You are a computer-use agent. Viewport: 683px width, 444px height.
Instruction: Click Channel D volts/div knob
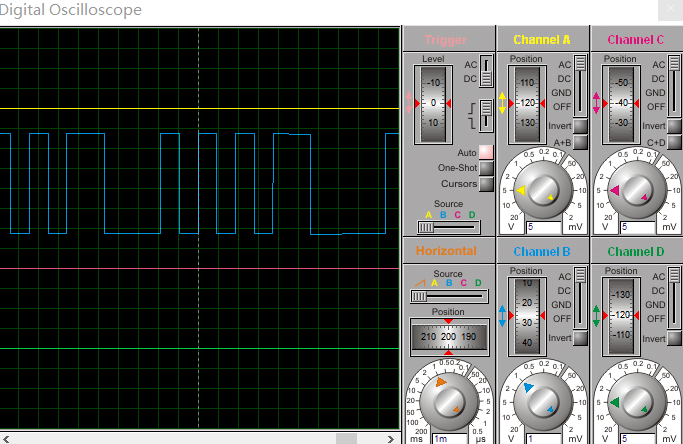(x=637, y=402)
